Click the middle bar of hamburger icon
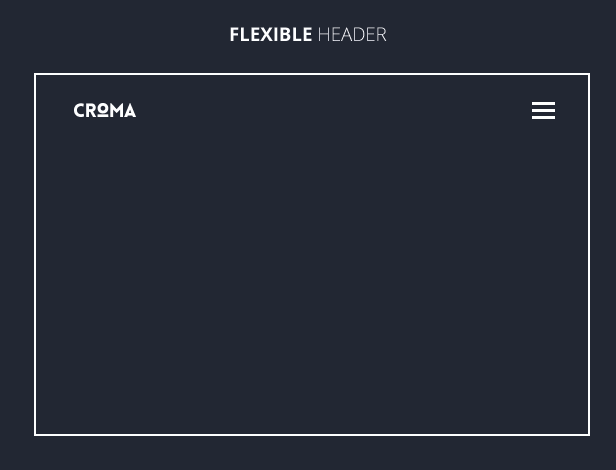The image size is (616, 470). click(543, 110)
